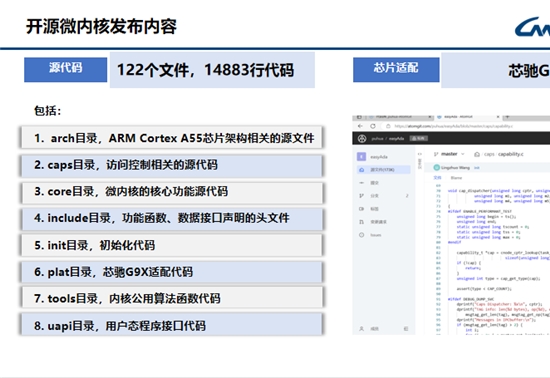Image resolution: width=550 pixels, height=378 pixels.
Task: Click the AtomGit logo in the dark header
Action: (x=362, y=139)
